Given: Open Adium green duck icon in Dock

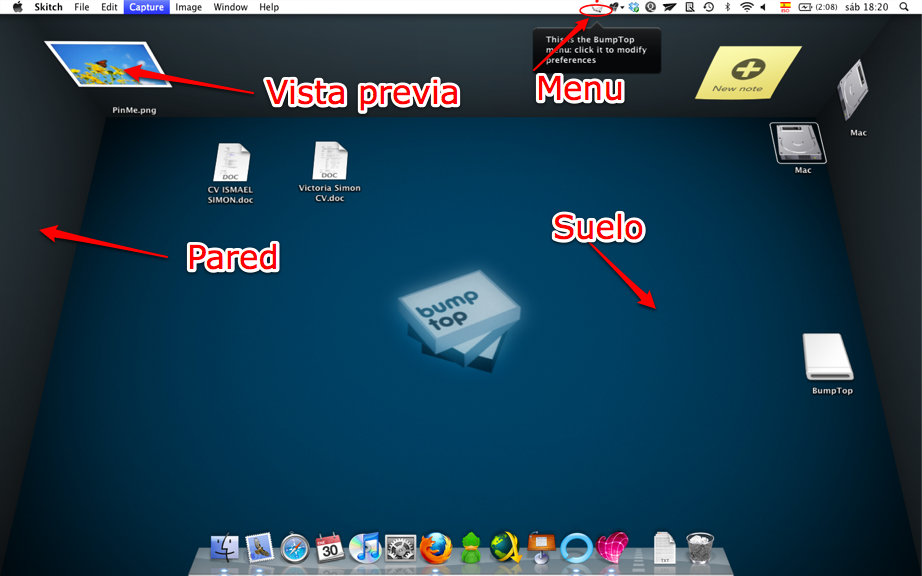Looking at the screenshot, I should [x=471, y=548].
